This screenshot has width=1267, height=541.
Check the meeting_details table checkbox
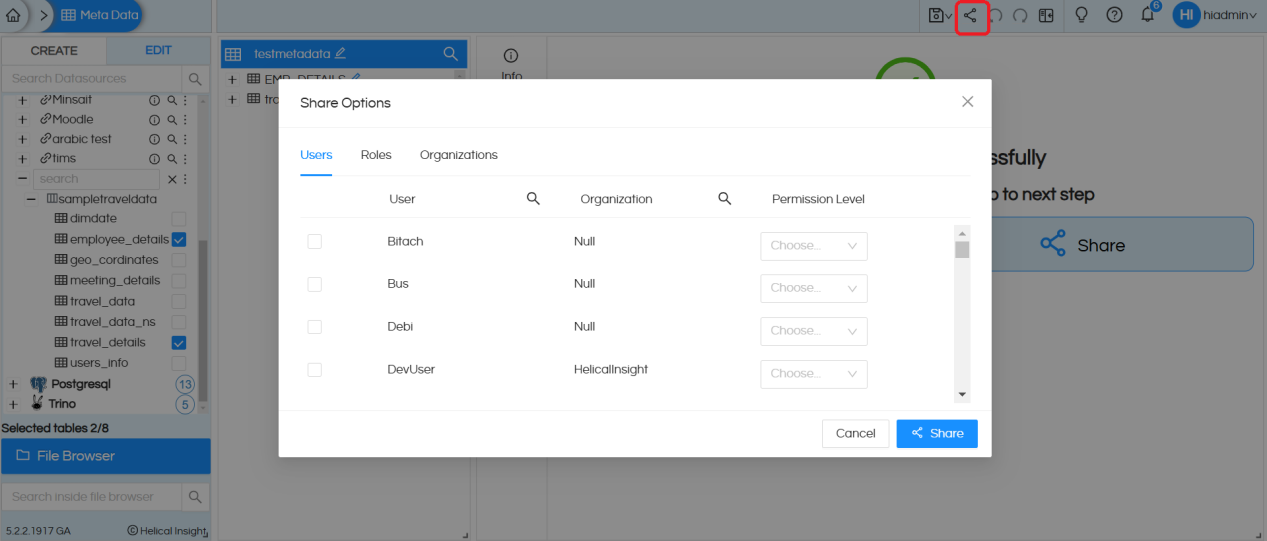pyautogui.click(x=179, y=281)
